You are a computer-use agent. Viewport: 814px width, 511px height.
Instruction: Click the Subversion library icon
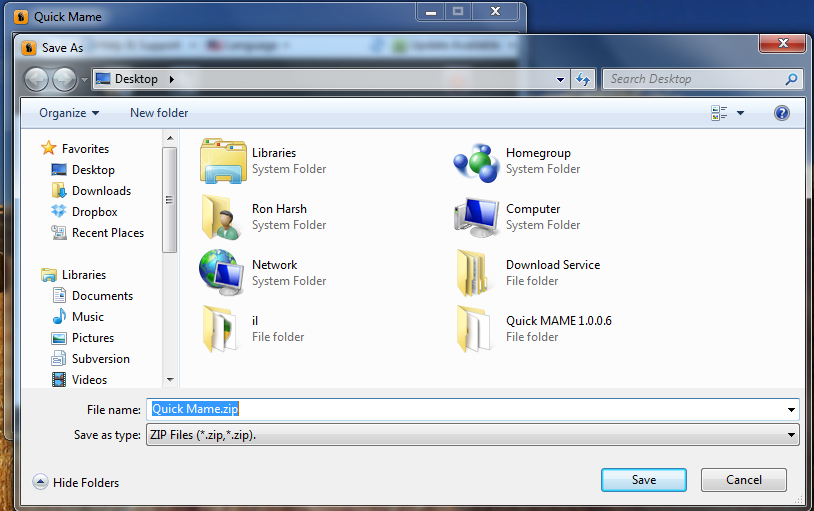pos(59,359)
